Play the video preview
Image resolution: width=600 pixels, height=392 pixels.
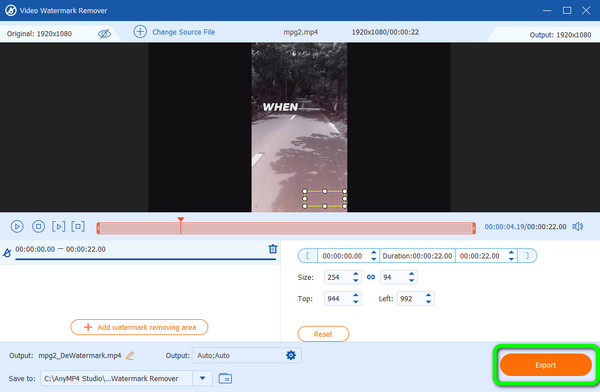(x=17, y=227)
